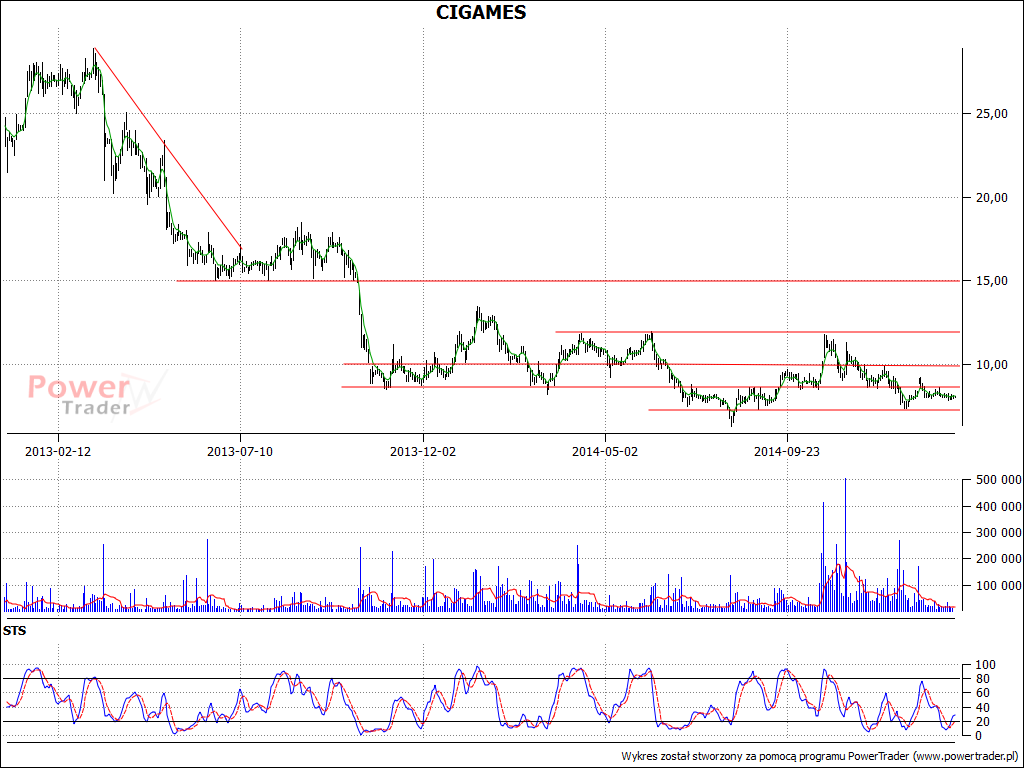The image size is (1024, 768).
Task: Click the 200 000 volume axis label
Action: (999, 559)
